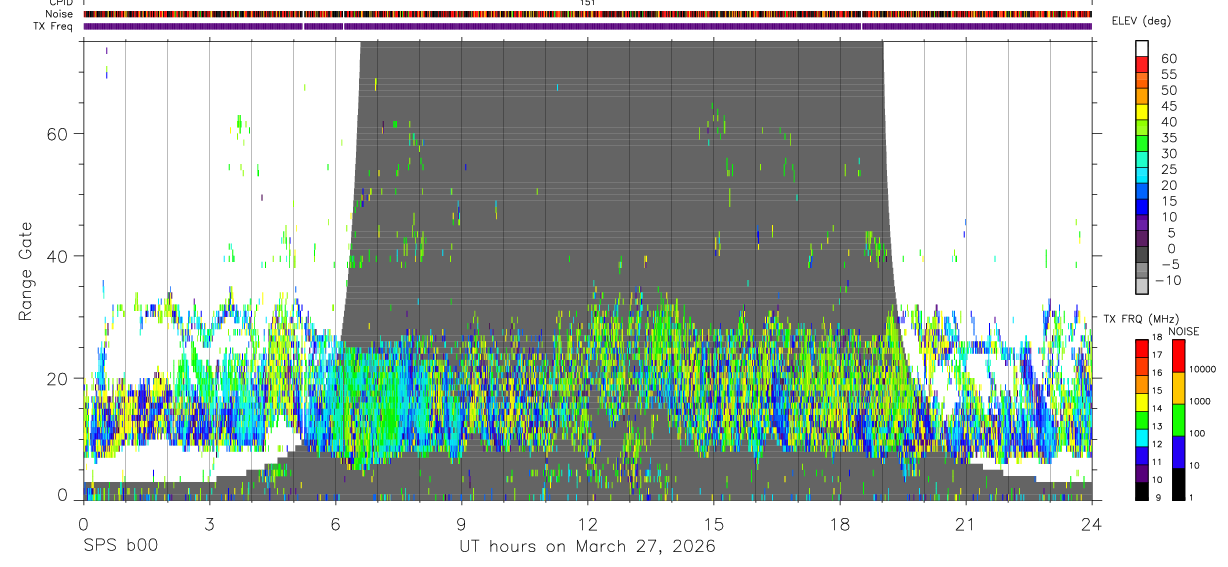This screenshot has width=1228, height=567.
Task: Click the x-axis tick label '18'
Action: point(839,523)
